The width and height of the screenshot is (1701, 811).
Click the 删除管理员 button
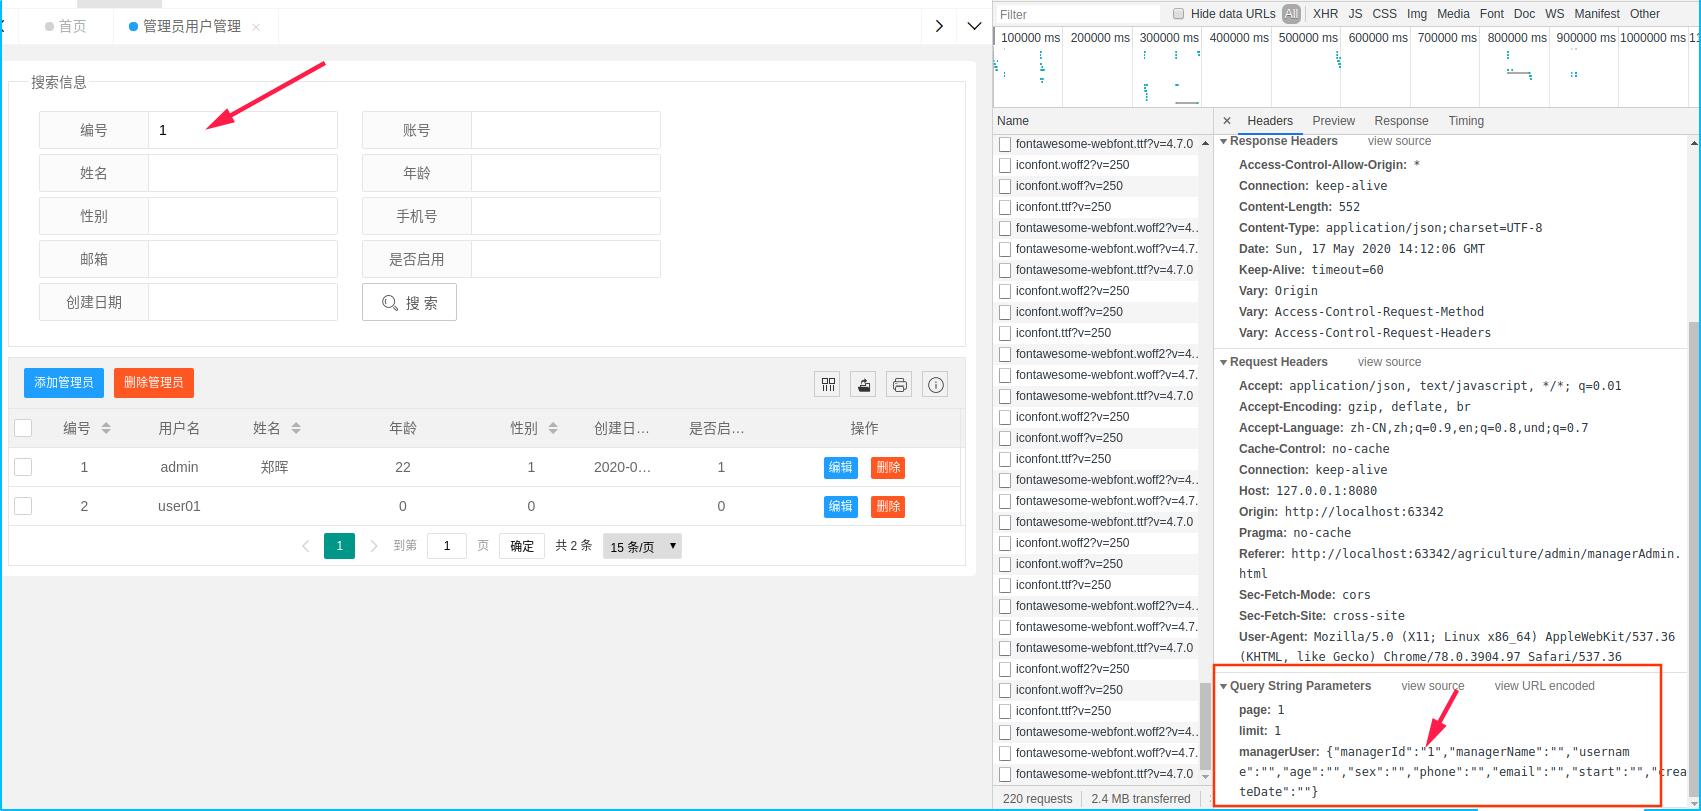154,383
